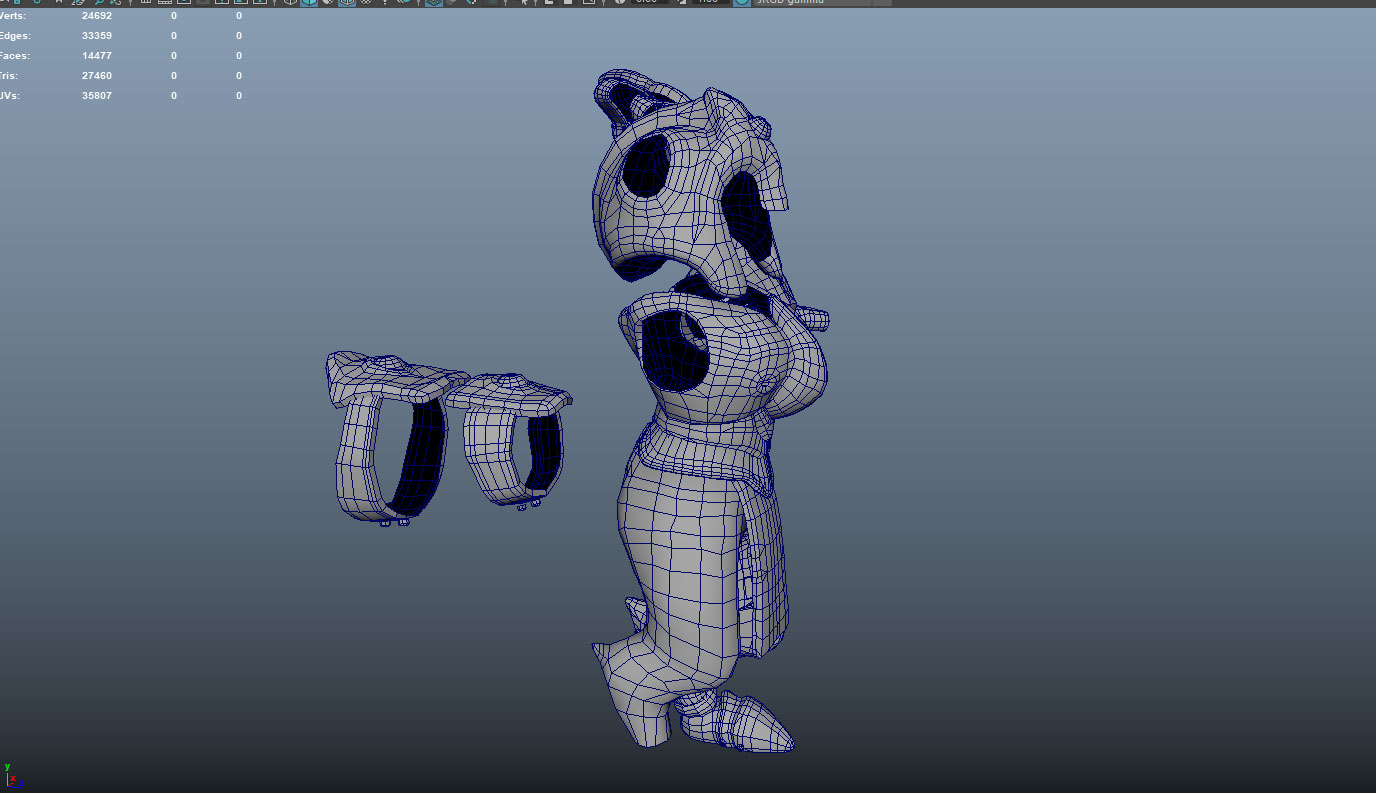
Task: Click the Verts count 24692
Action: pos(97,16)
